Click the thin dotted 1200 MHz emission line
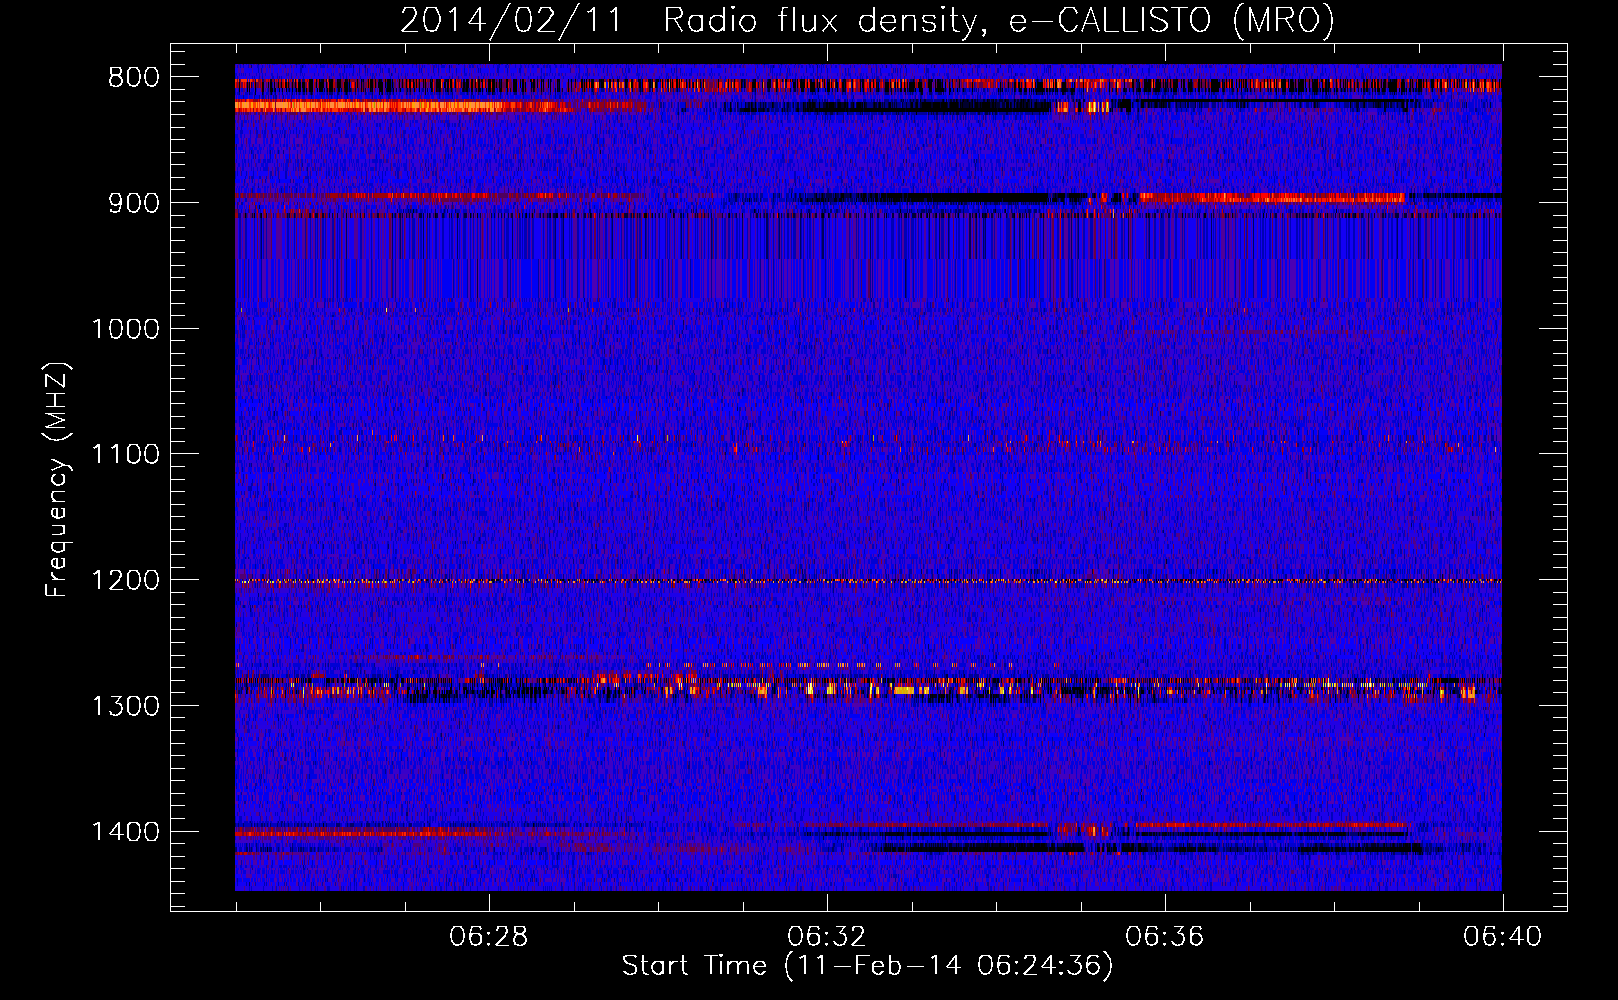Viewport: 1618px width, 1000px height. pos(868,581)
